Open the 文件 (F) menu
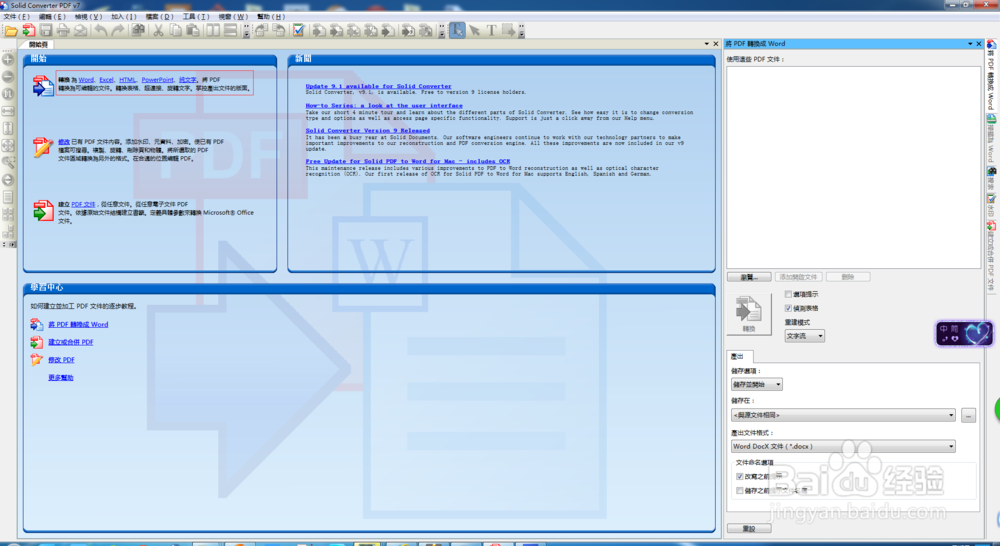Screen dimensions: 1000x546 [17, 17]
